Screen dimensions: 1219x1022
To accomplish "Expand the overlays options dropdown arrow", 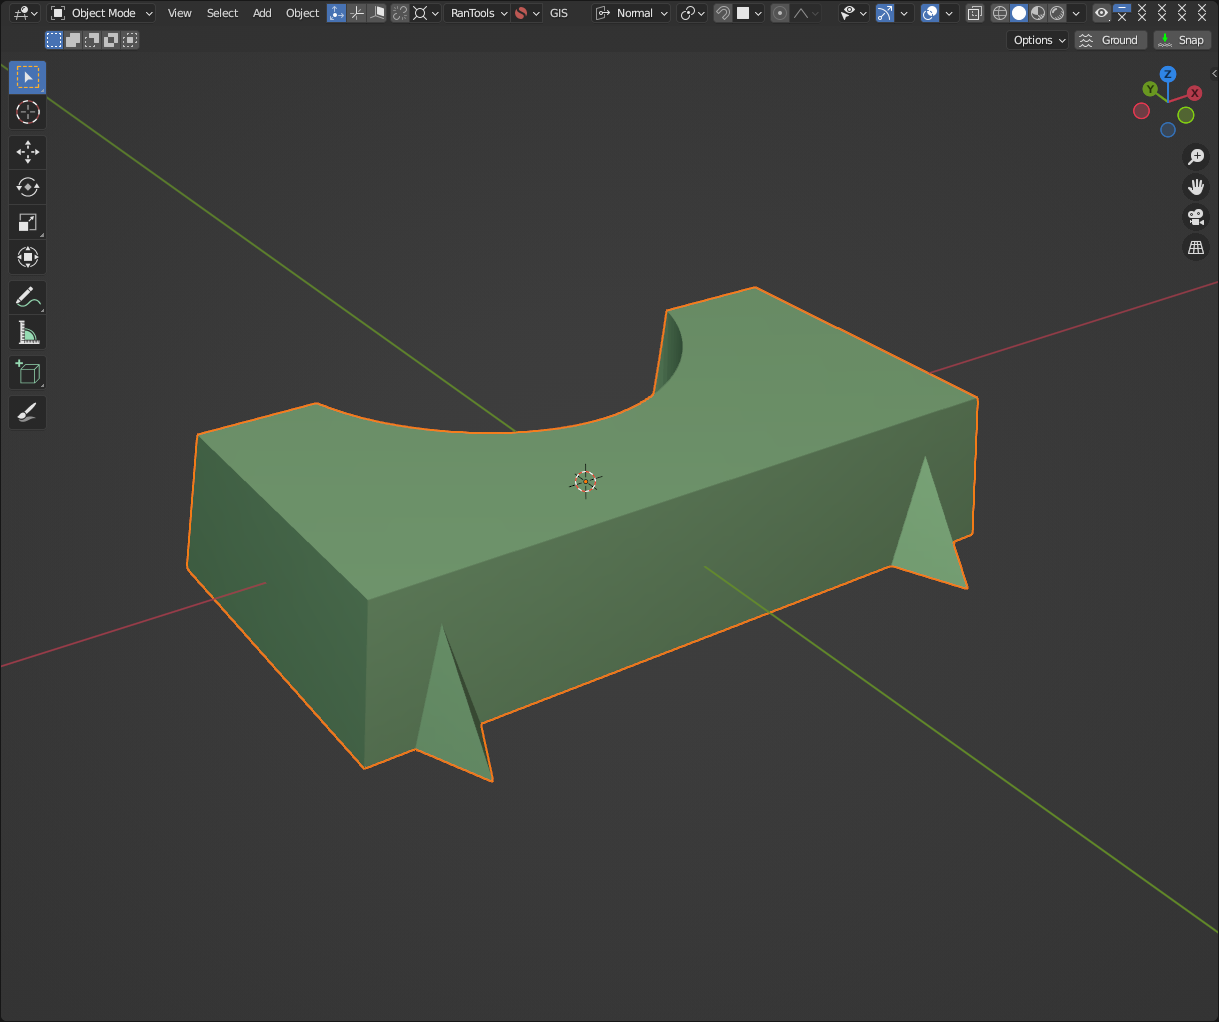I will coord(949,13).
